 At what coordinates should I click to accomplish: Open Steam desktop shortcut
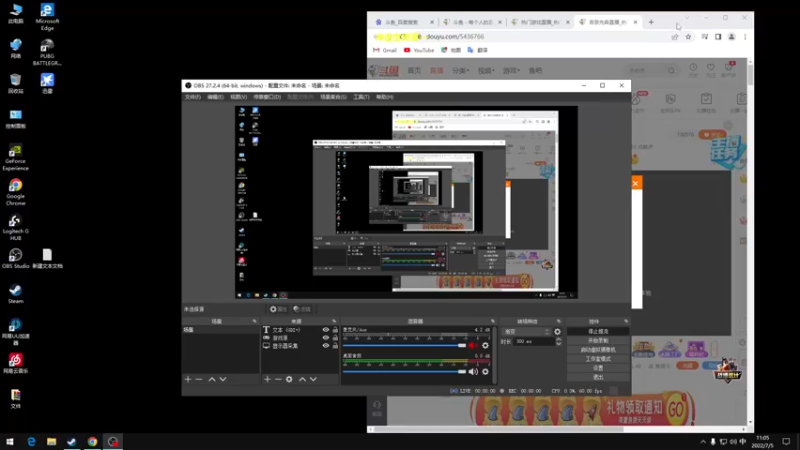click(15, 293)
